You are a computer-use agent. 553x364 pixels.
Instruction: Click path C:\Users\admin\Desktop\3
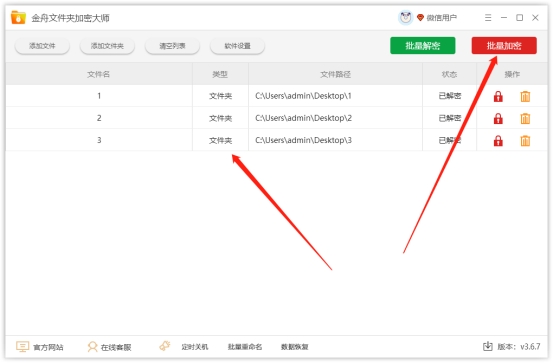click(303, 140)
